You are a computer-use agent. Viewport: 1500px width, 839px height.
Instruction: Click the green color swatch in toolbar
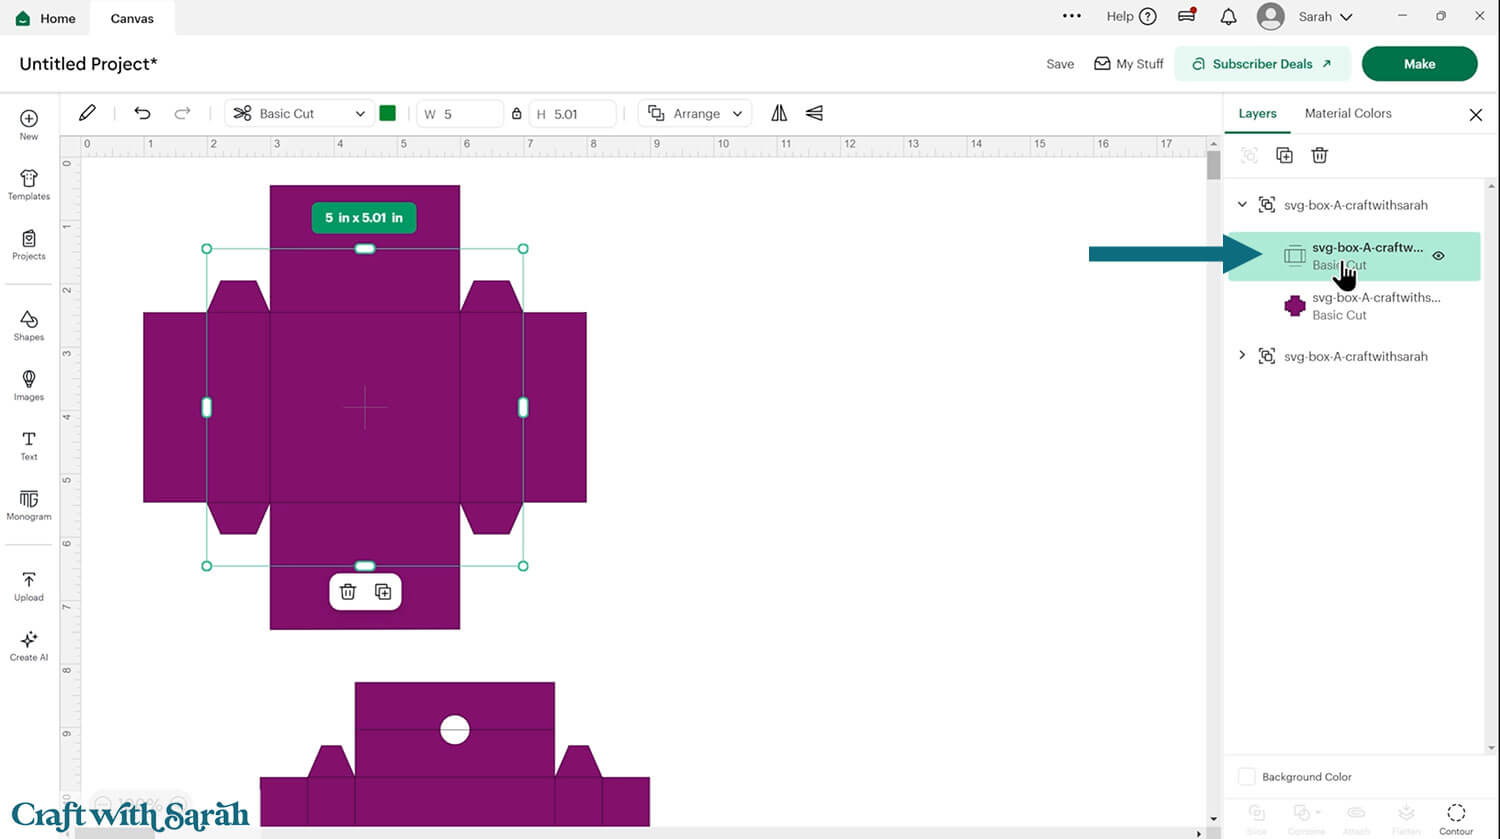coord(388,113)
